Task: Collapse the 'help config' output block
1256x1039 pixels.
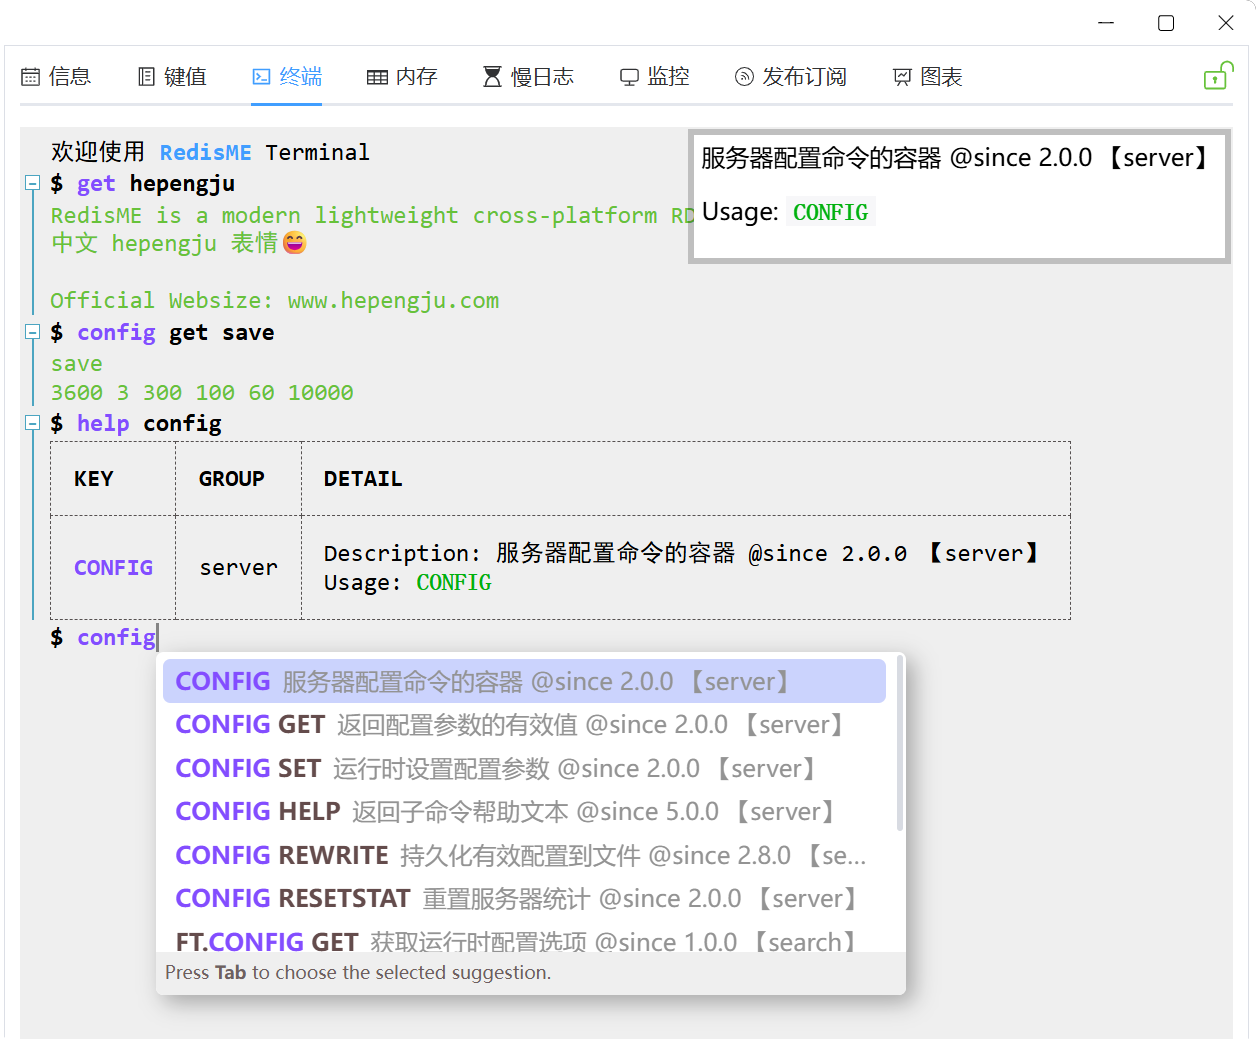Action: coord(32,424)
